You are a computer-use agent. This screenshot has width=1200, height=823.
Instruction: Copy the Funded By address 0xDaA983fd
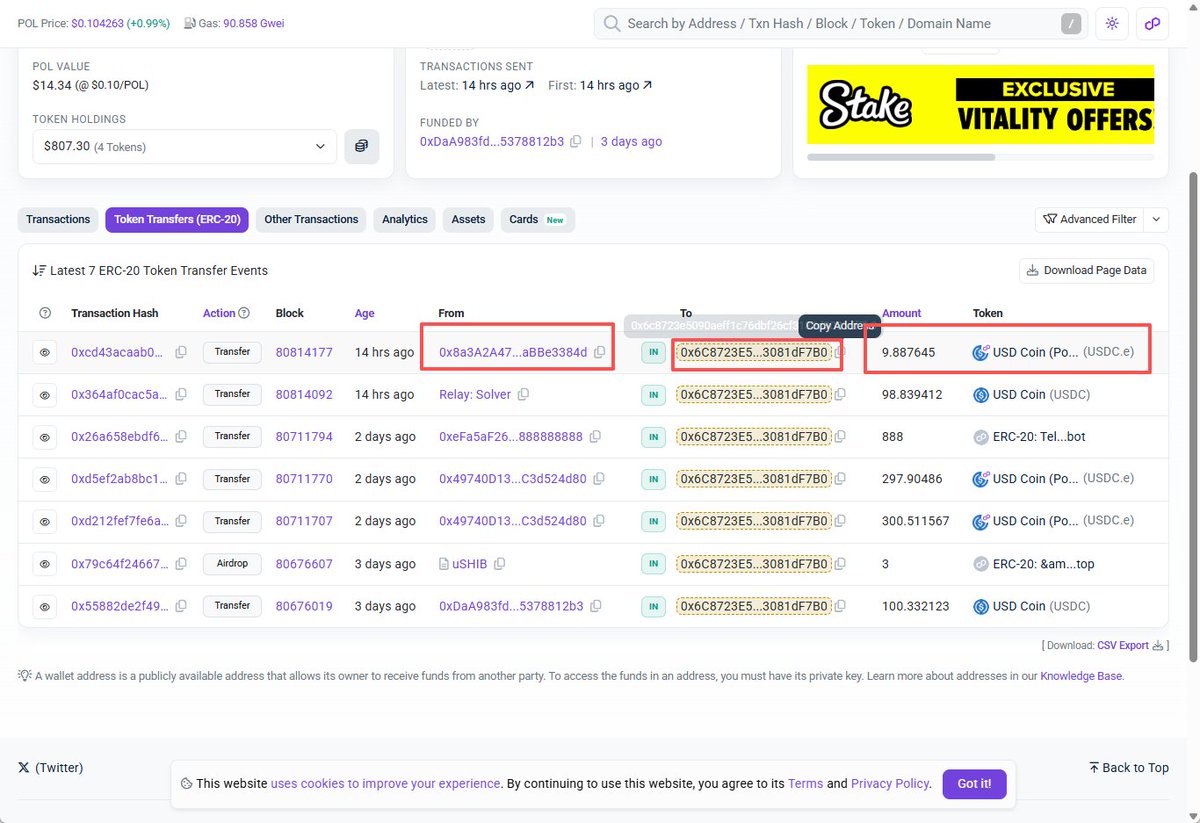coord(575,142)
